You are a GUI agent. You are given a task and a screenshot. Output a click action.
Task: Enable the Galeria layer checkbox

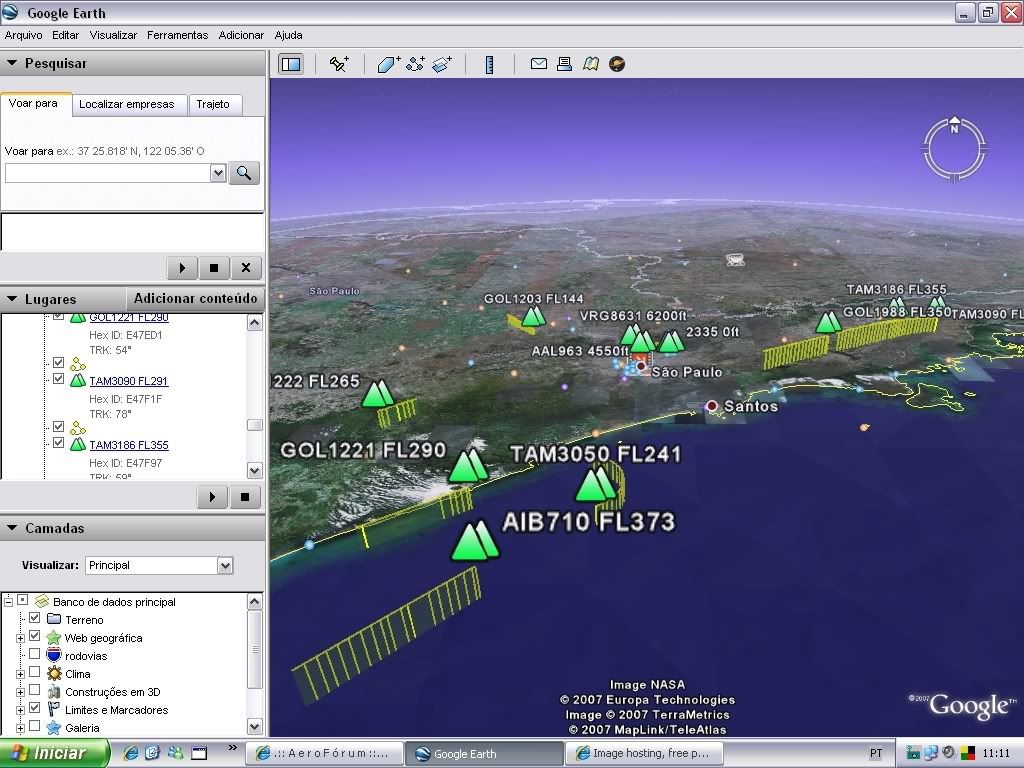[35, 726]
